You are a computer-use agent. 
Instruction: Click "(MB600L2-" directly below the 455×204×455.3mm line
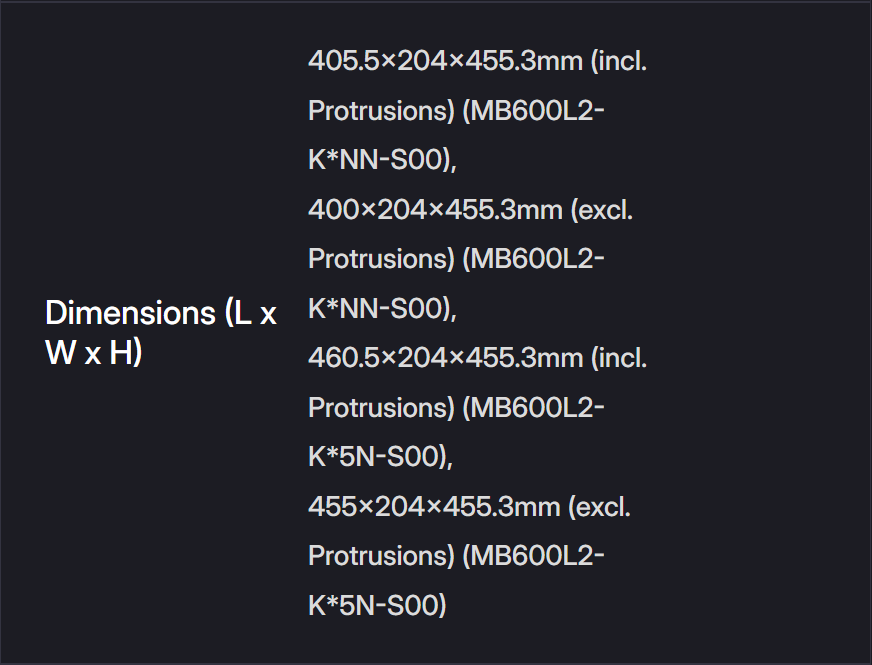pyautogui.click(x=533, y=556)
